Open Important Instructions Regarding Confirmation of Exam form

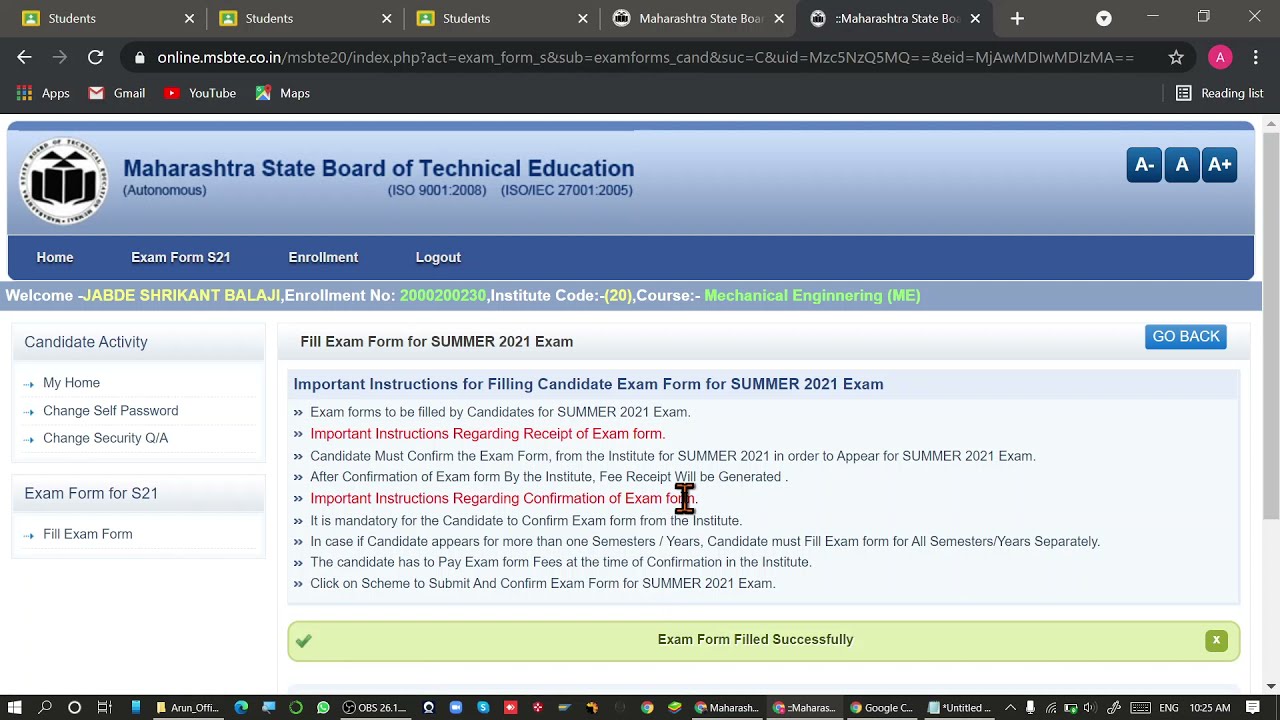pos(503,498)
